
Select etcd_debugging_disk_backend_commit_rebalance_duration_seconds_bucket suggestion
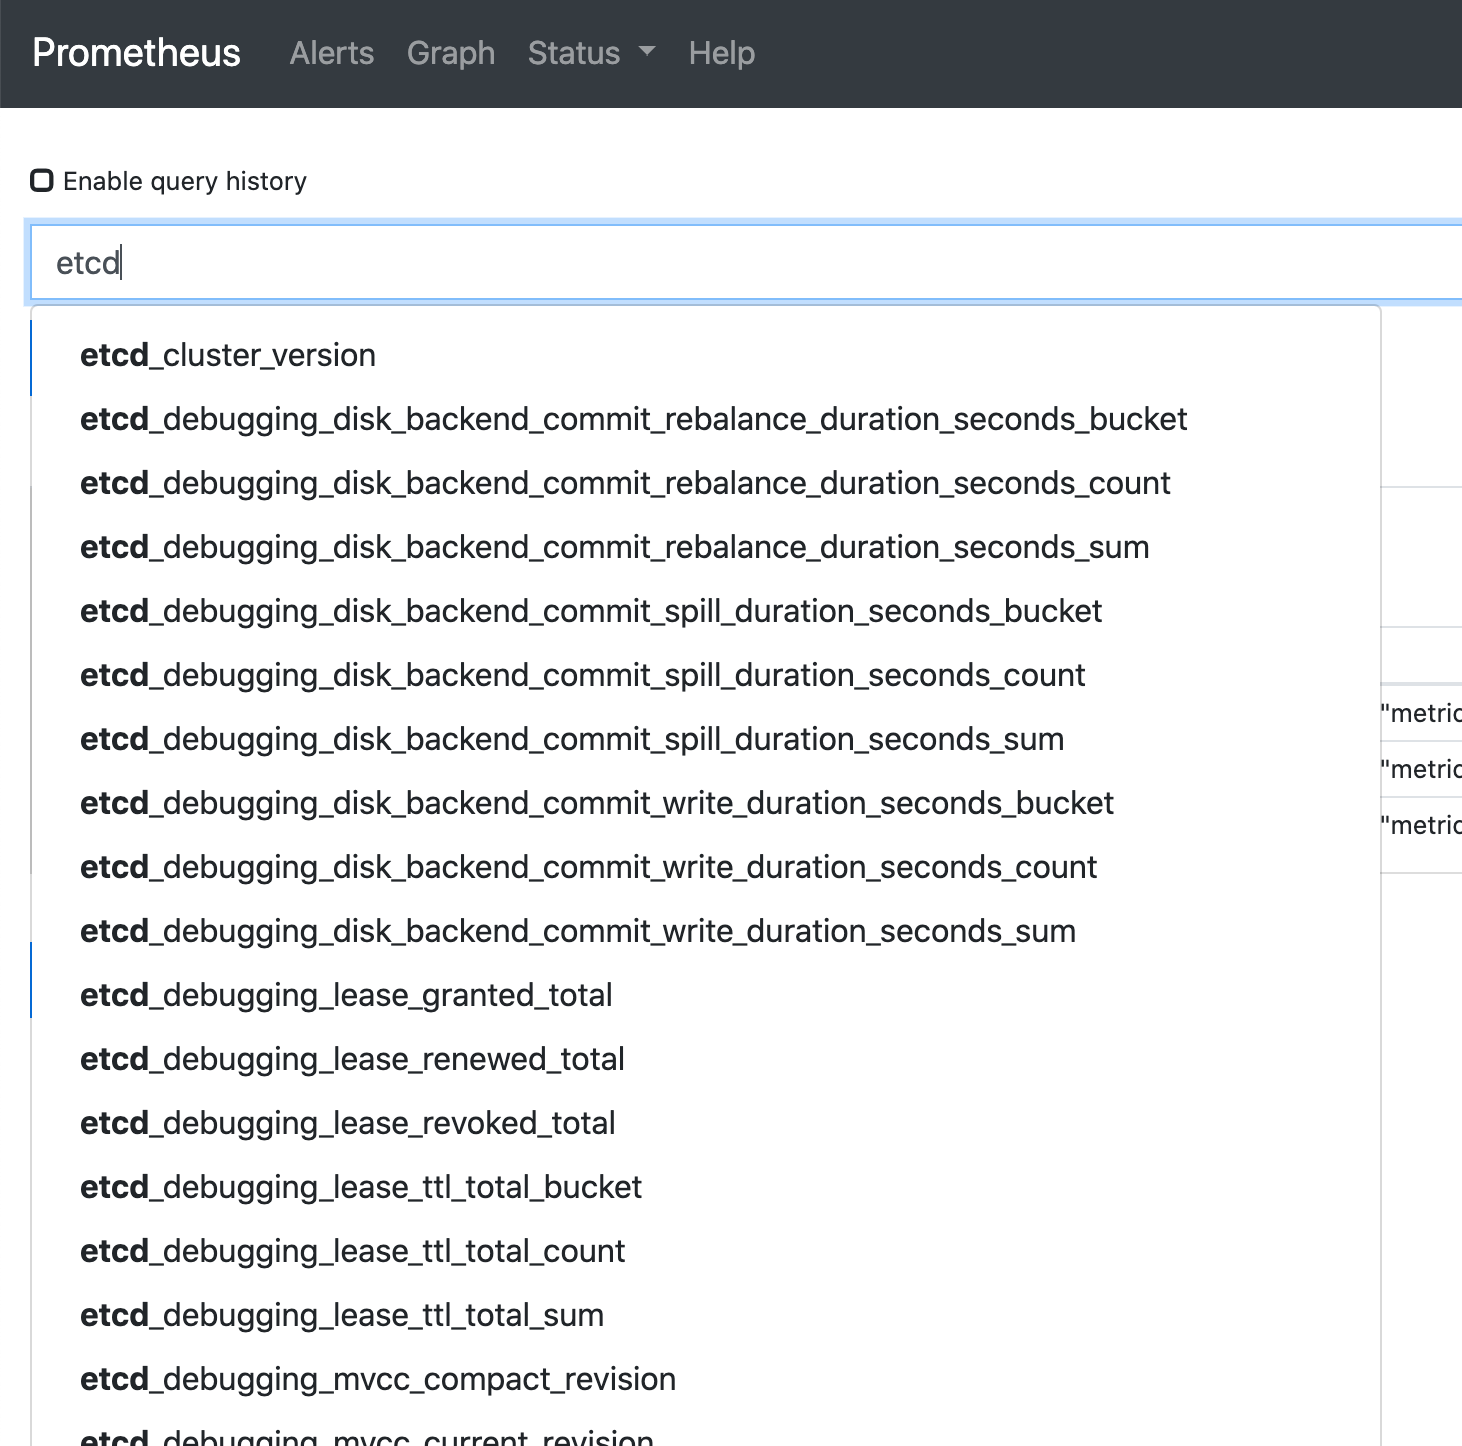(633, 419)
